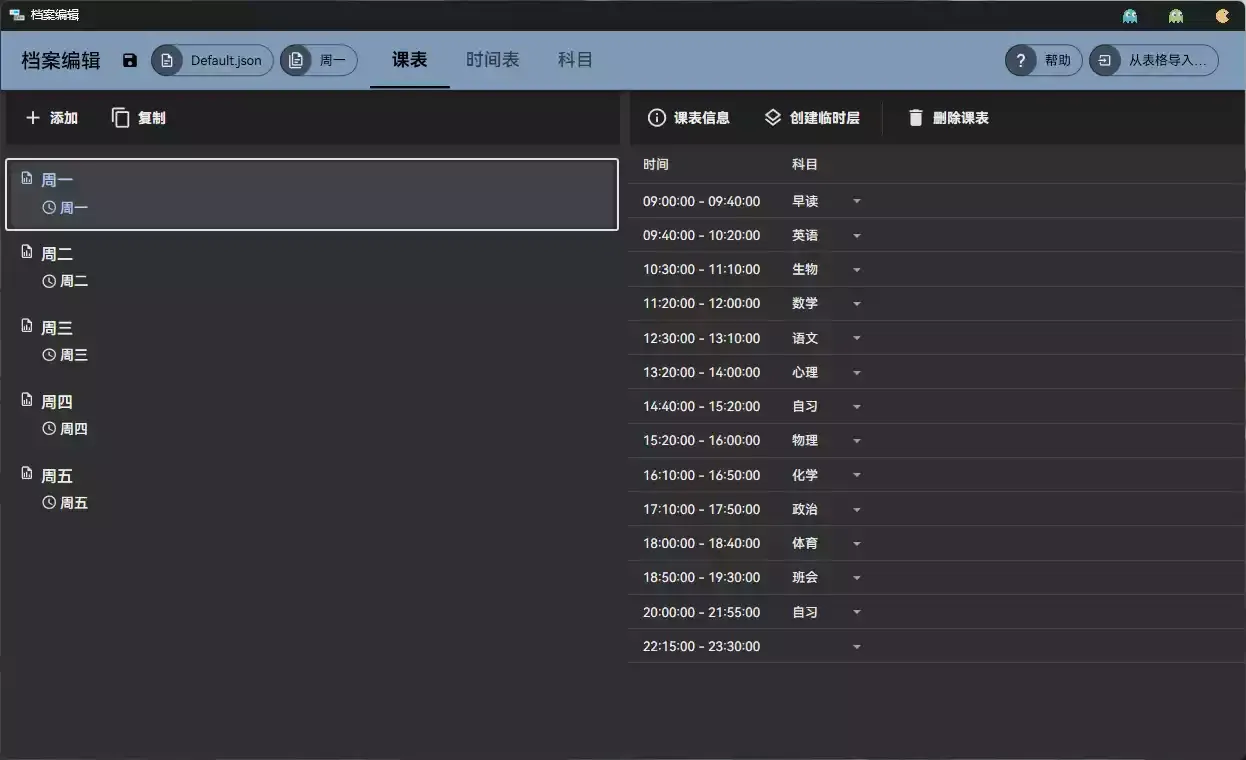Viewport: 1246px width, 760px height.
Task: Open subject dropdown for the 体育 row
Action: coord(857,544)
